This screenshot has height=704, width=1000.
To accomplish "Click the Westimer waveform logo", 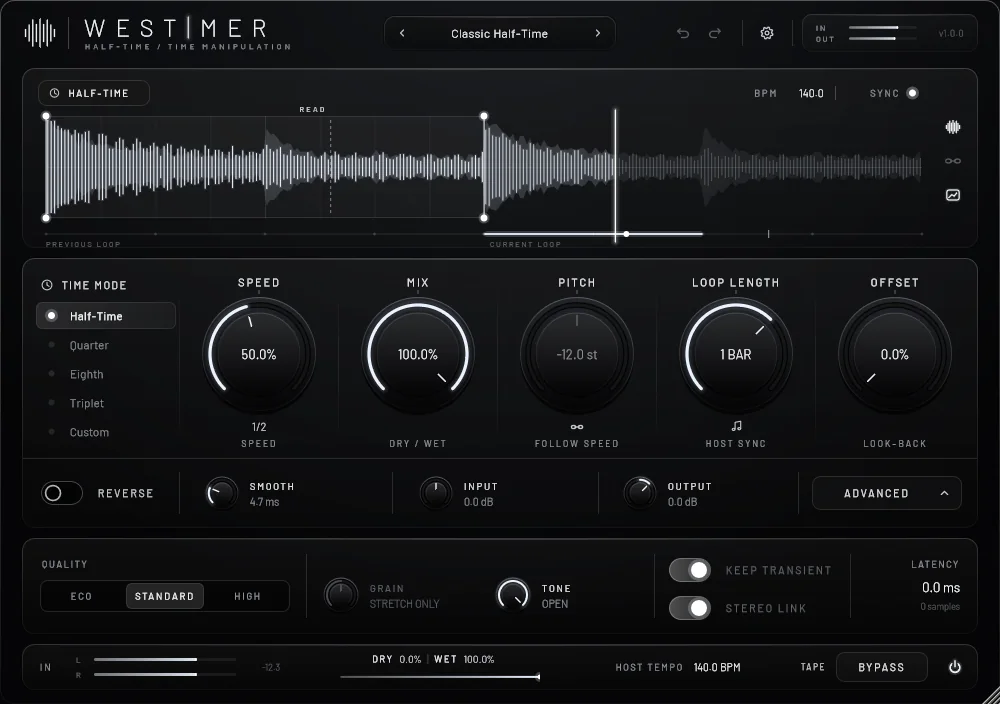I will [40, 33].
